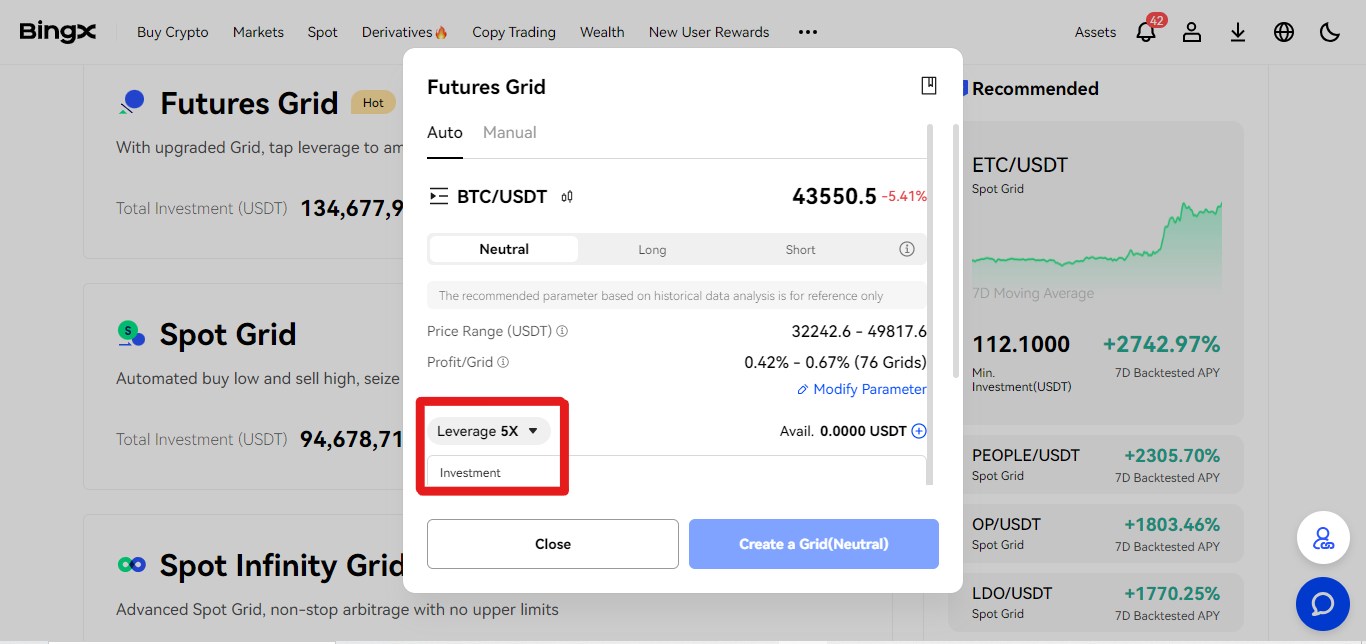This screenshot has height=644, width=1366.
Task: Click the 32242.6 - 49817.6 price range
Action: point(859,331)
